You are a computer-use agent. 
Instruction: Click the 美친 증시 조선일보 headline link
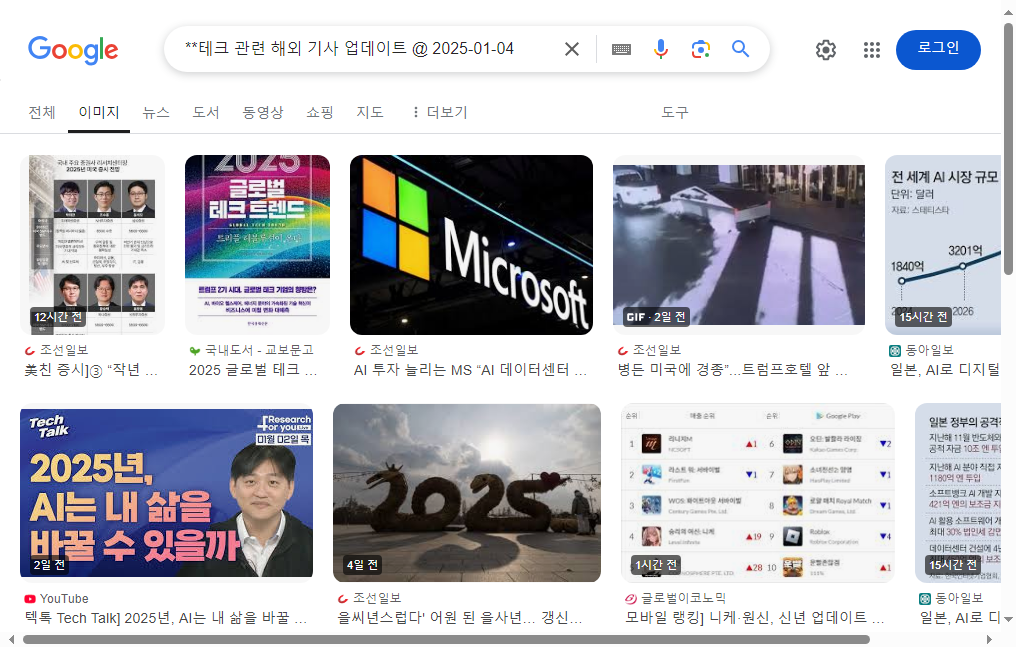(91, 370)
